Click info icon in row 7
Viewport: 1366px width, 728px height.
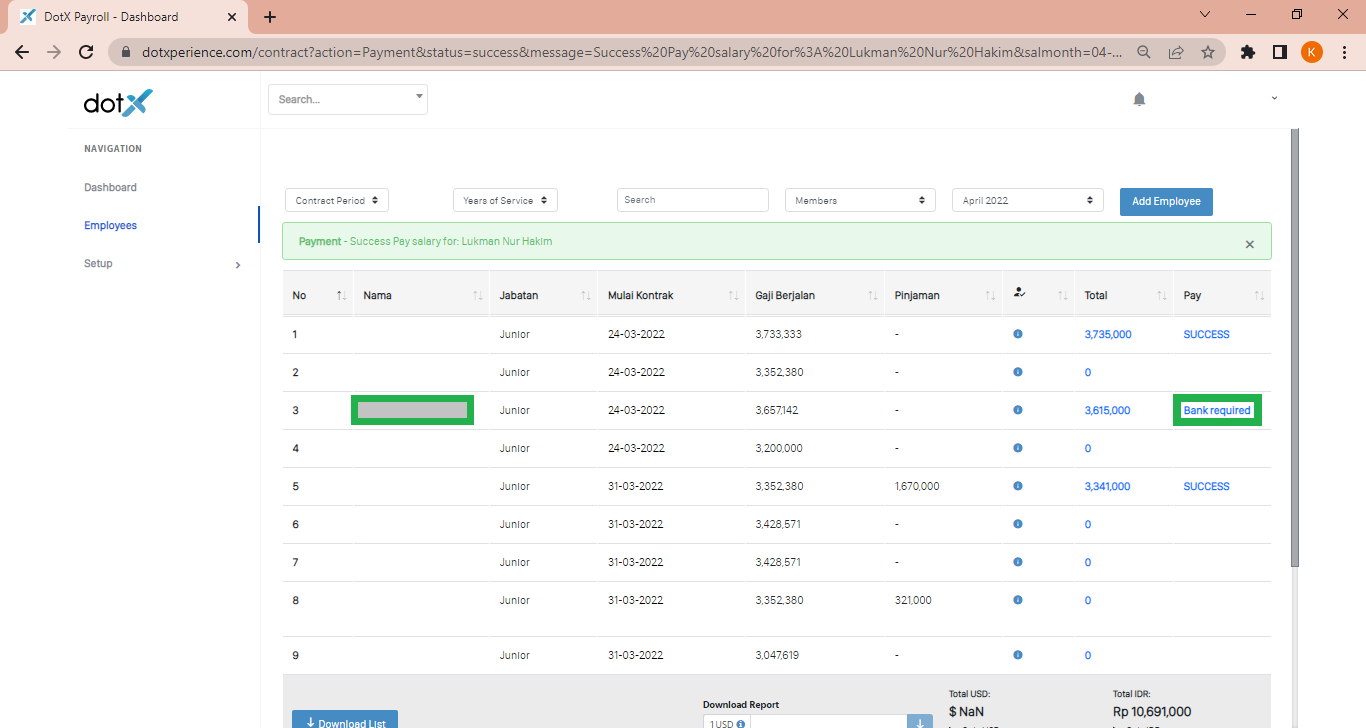[x=1018, y=562]
